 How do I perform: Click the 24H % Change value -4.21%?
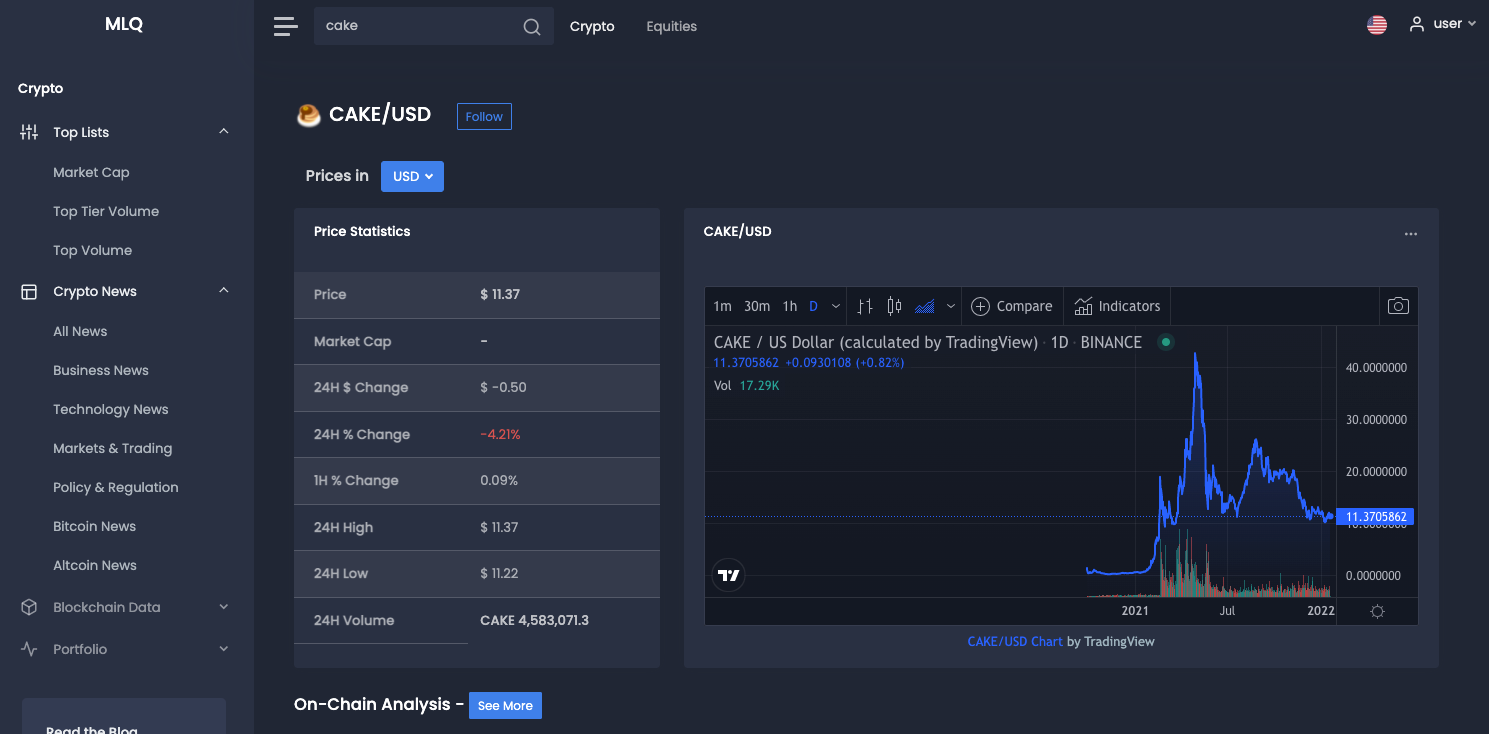(500, 434)
